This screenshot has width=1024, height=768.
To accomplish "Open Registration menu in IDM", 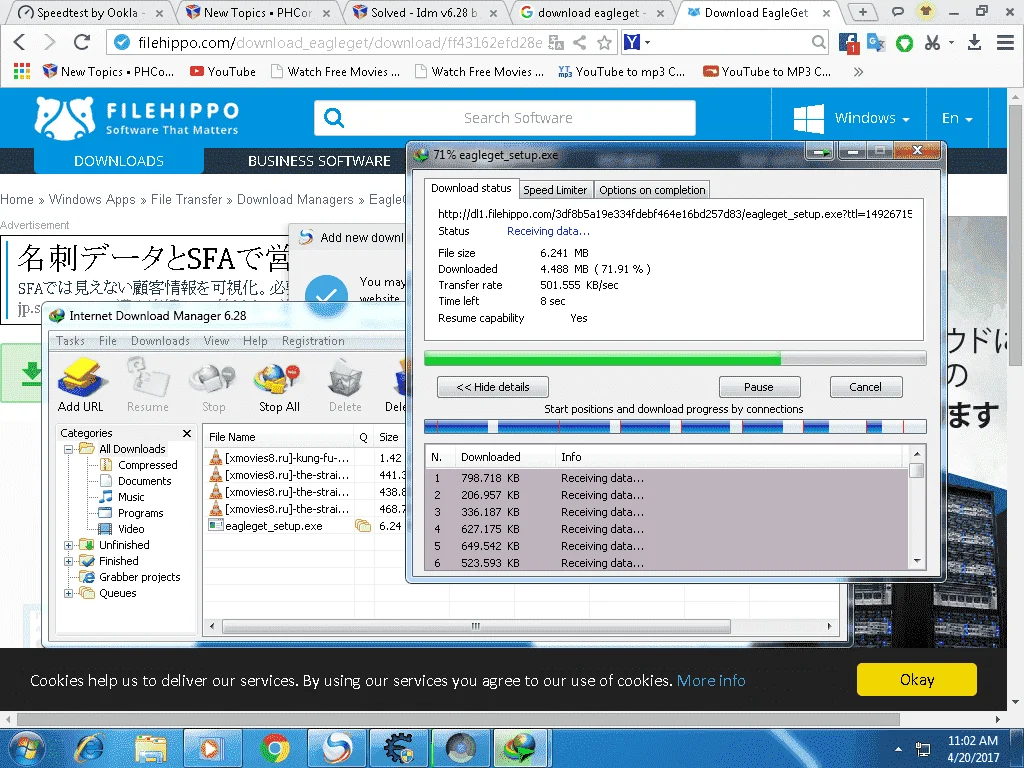I will point(313,341).
